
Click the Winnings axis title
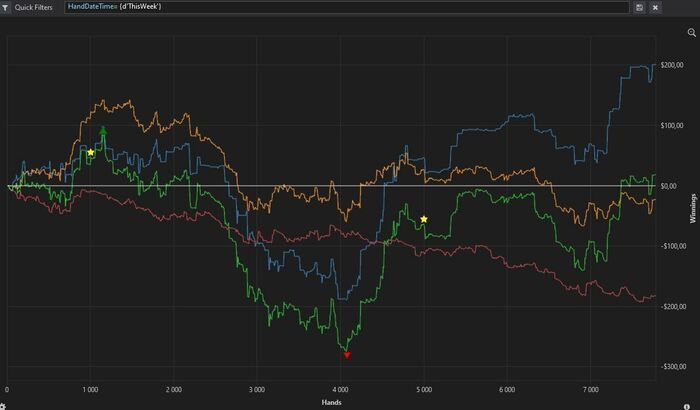click(693, 208)
